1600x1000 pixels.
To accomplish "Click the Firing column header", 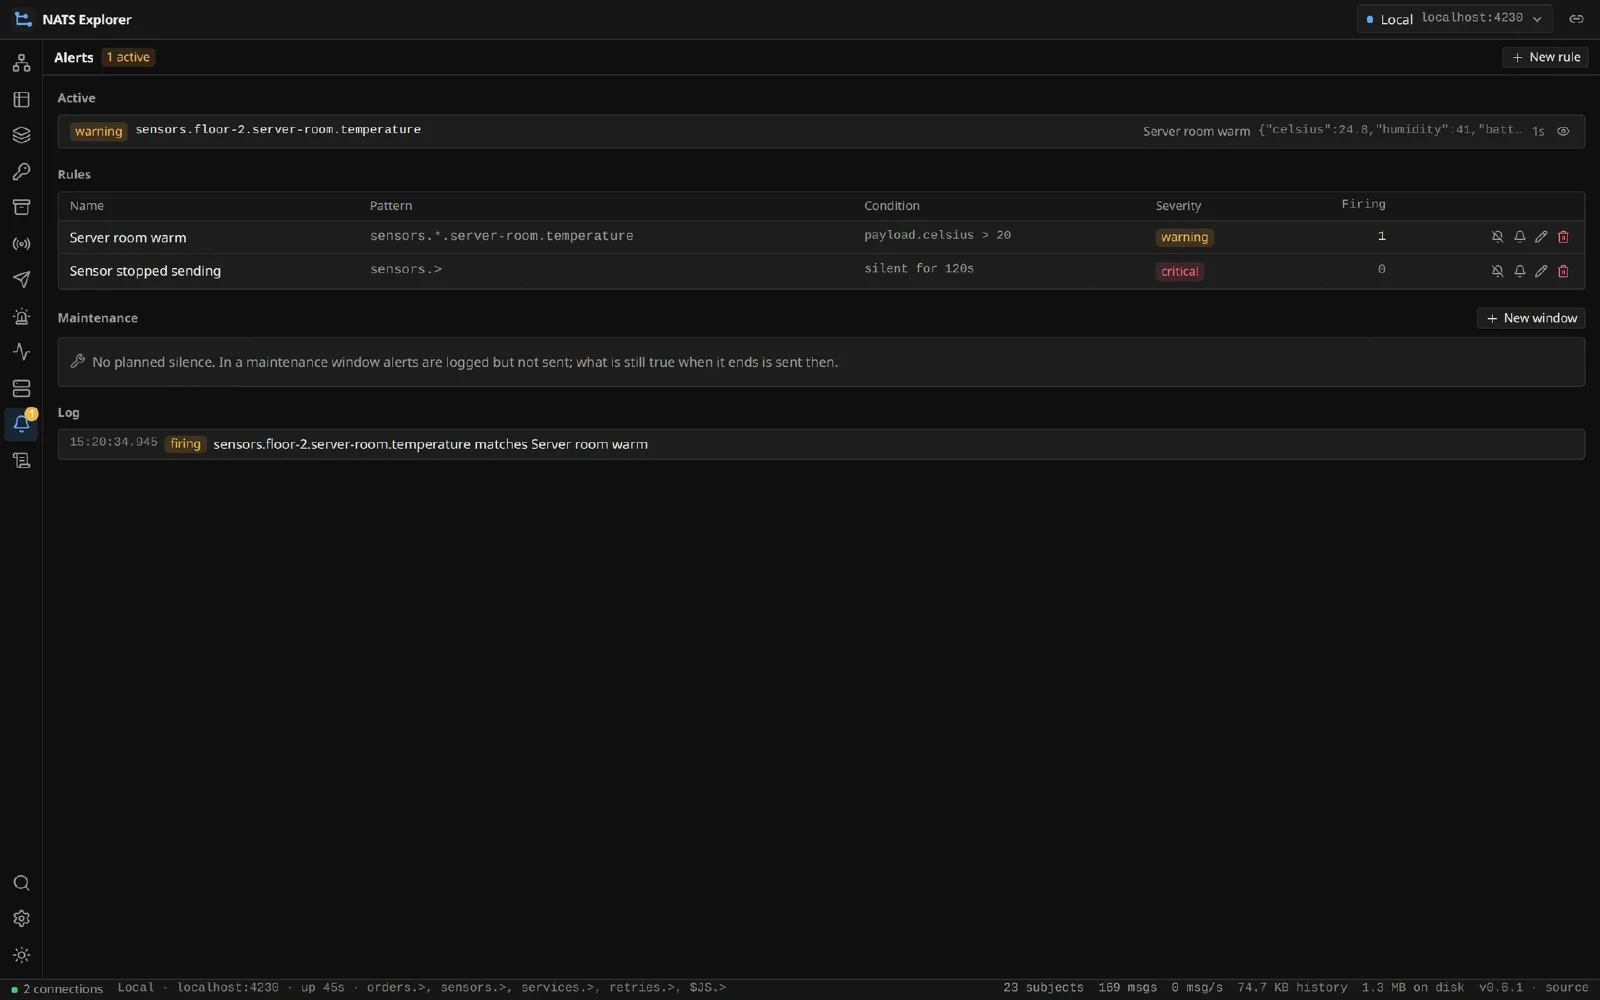I will point(1363,204).
